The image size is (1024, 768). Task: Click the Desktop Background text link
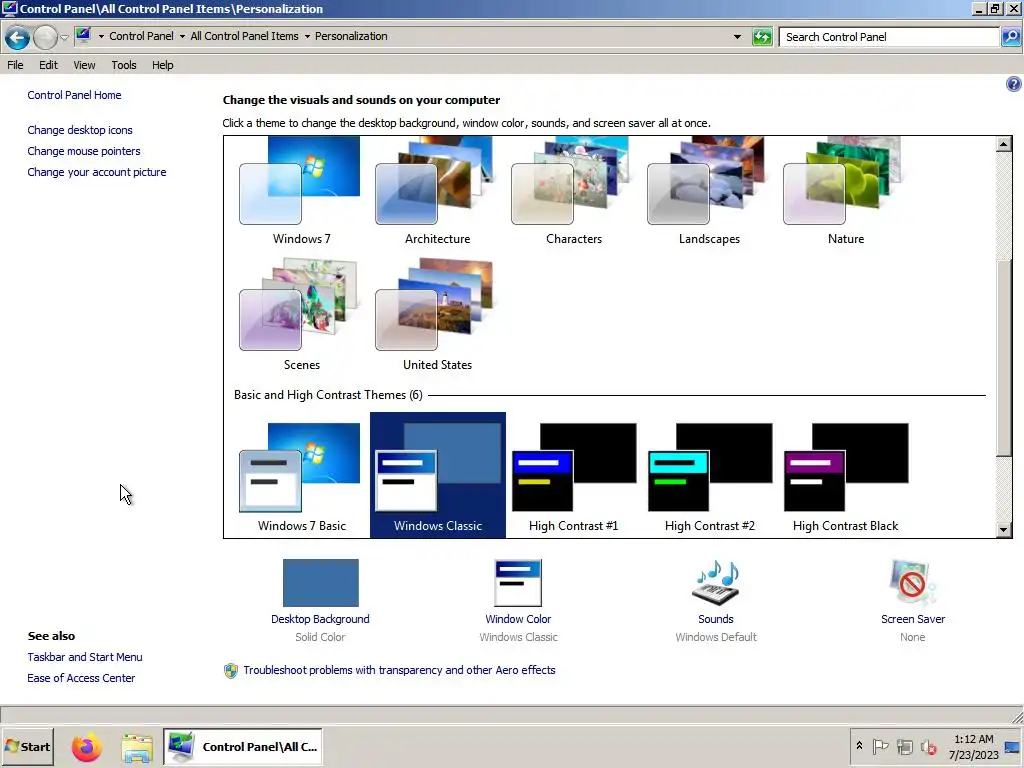(x=320, y=619)
